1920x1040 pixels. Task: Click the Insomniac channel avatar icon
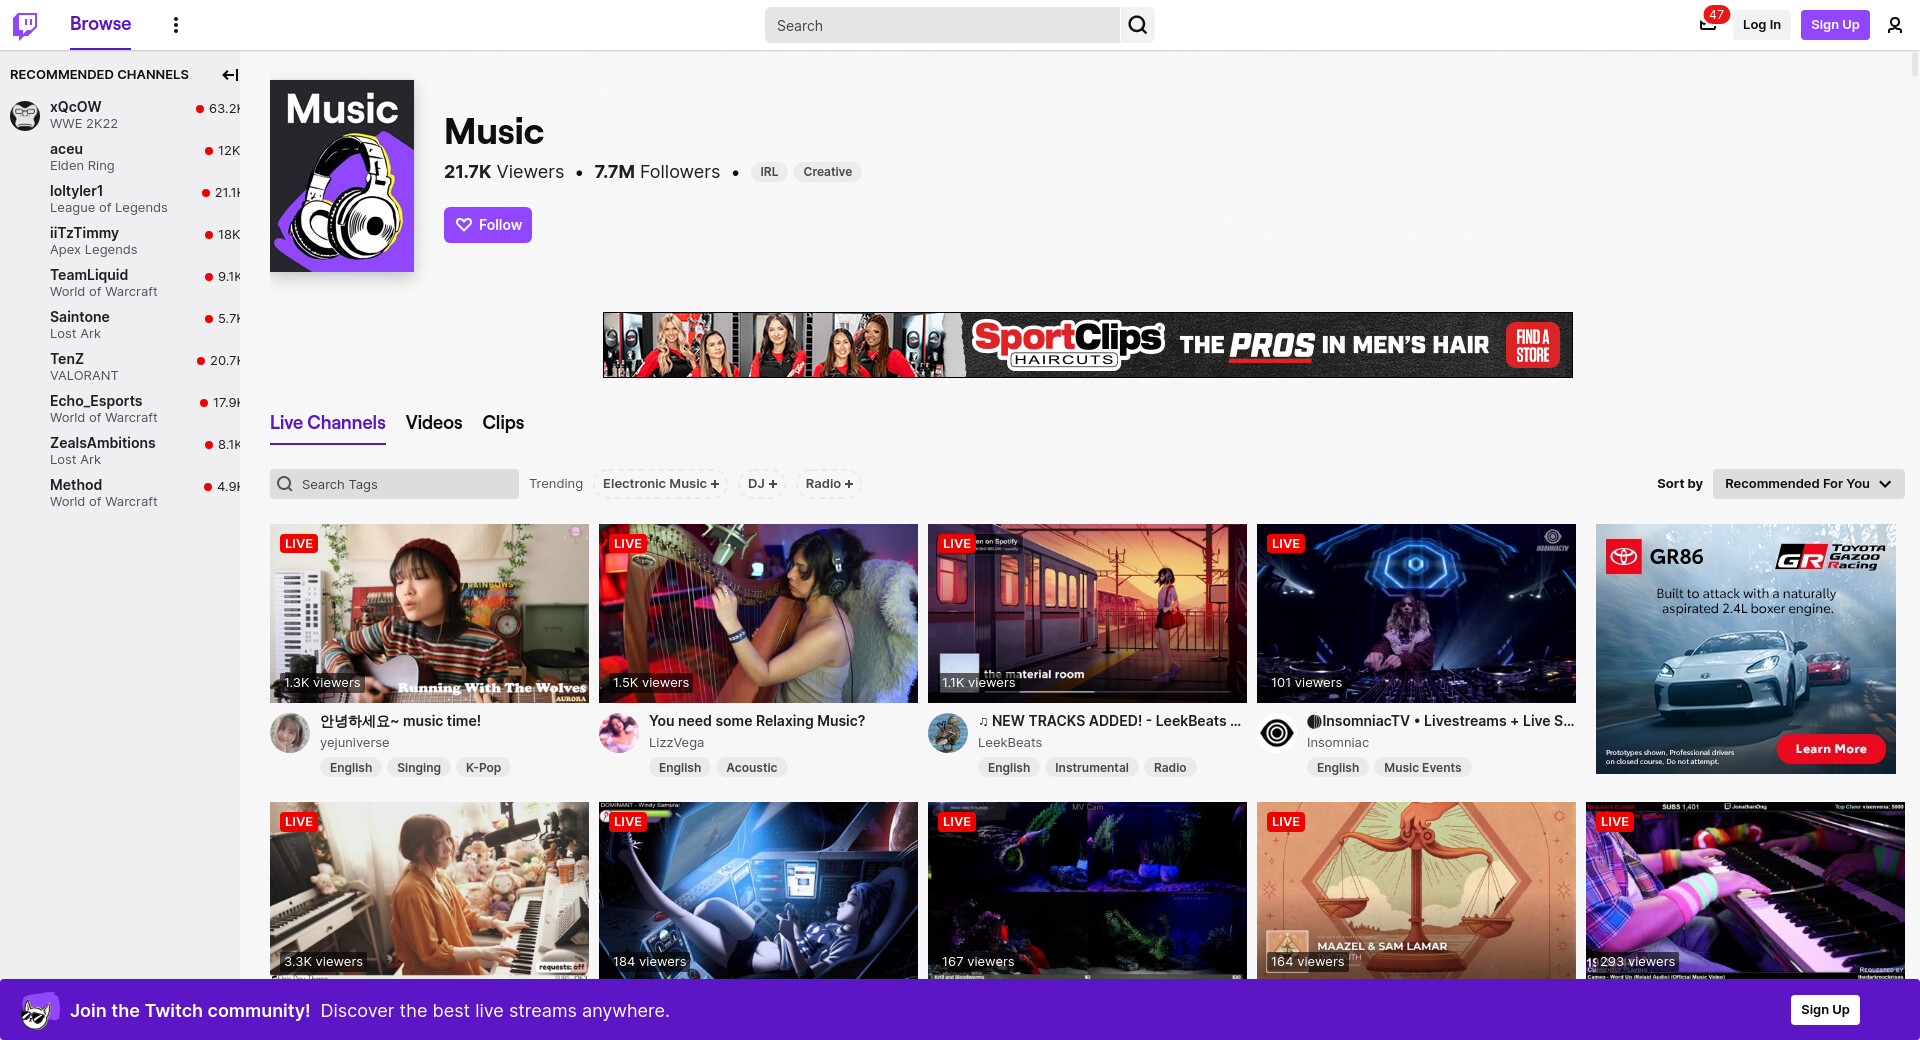1277,733
